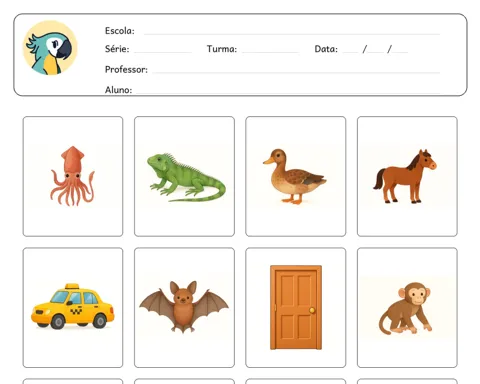Click the Escola blank line
The width and height of the screenshot is (480, 384).
click(292, 34)
